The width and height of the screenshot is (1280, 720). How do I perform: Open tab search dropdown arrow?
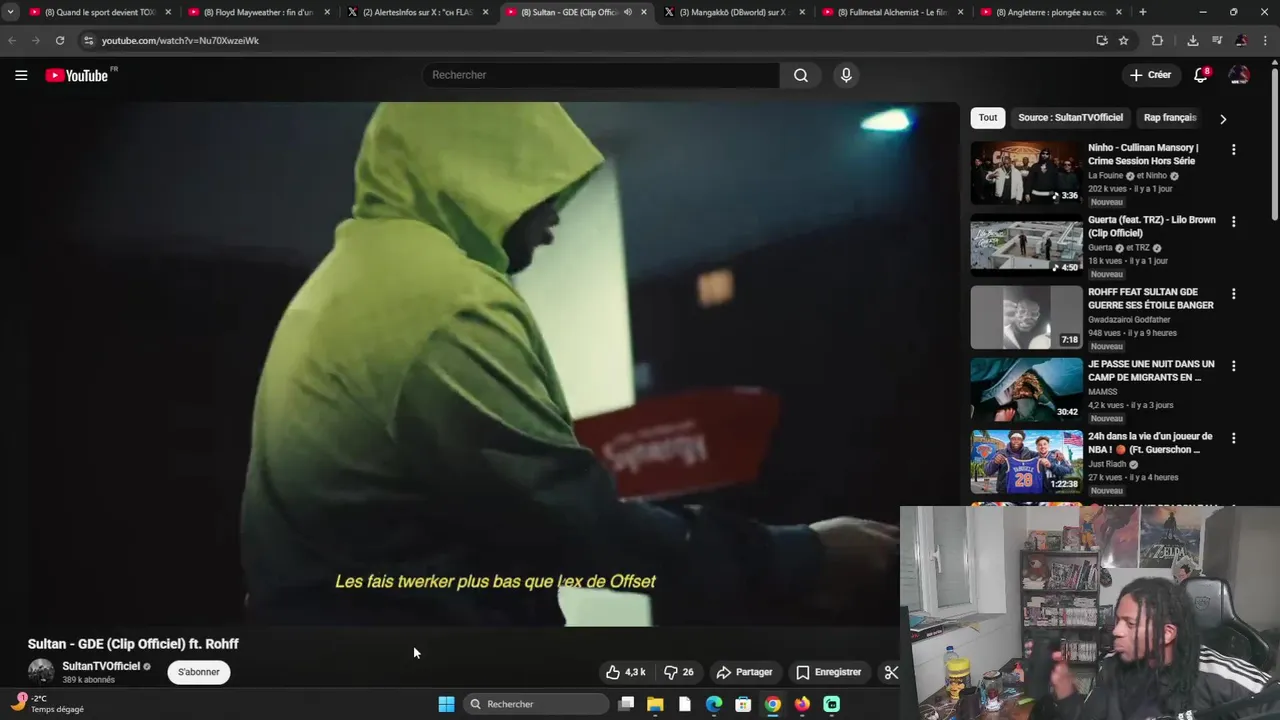click(10, 12)
